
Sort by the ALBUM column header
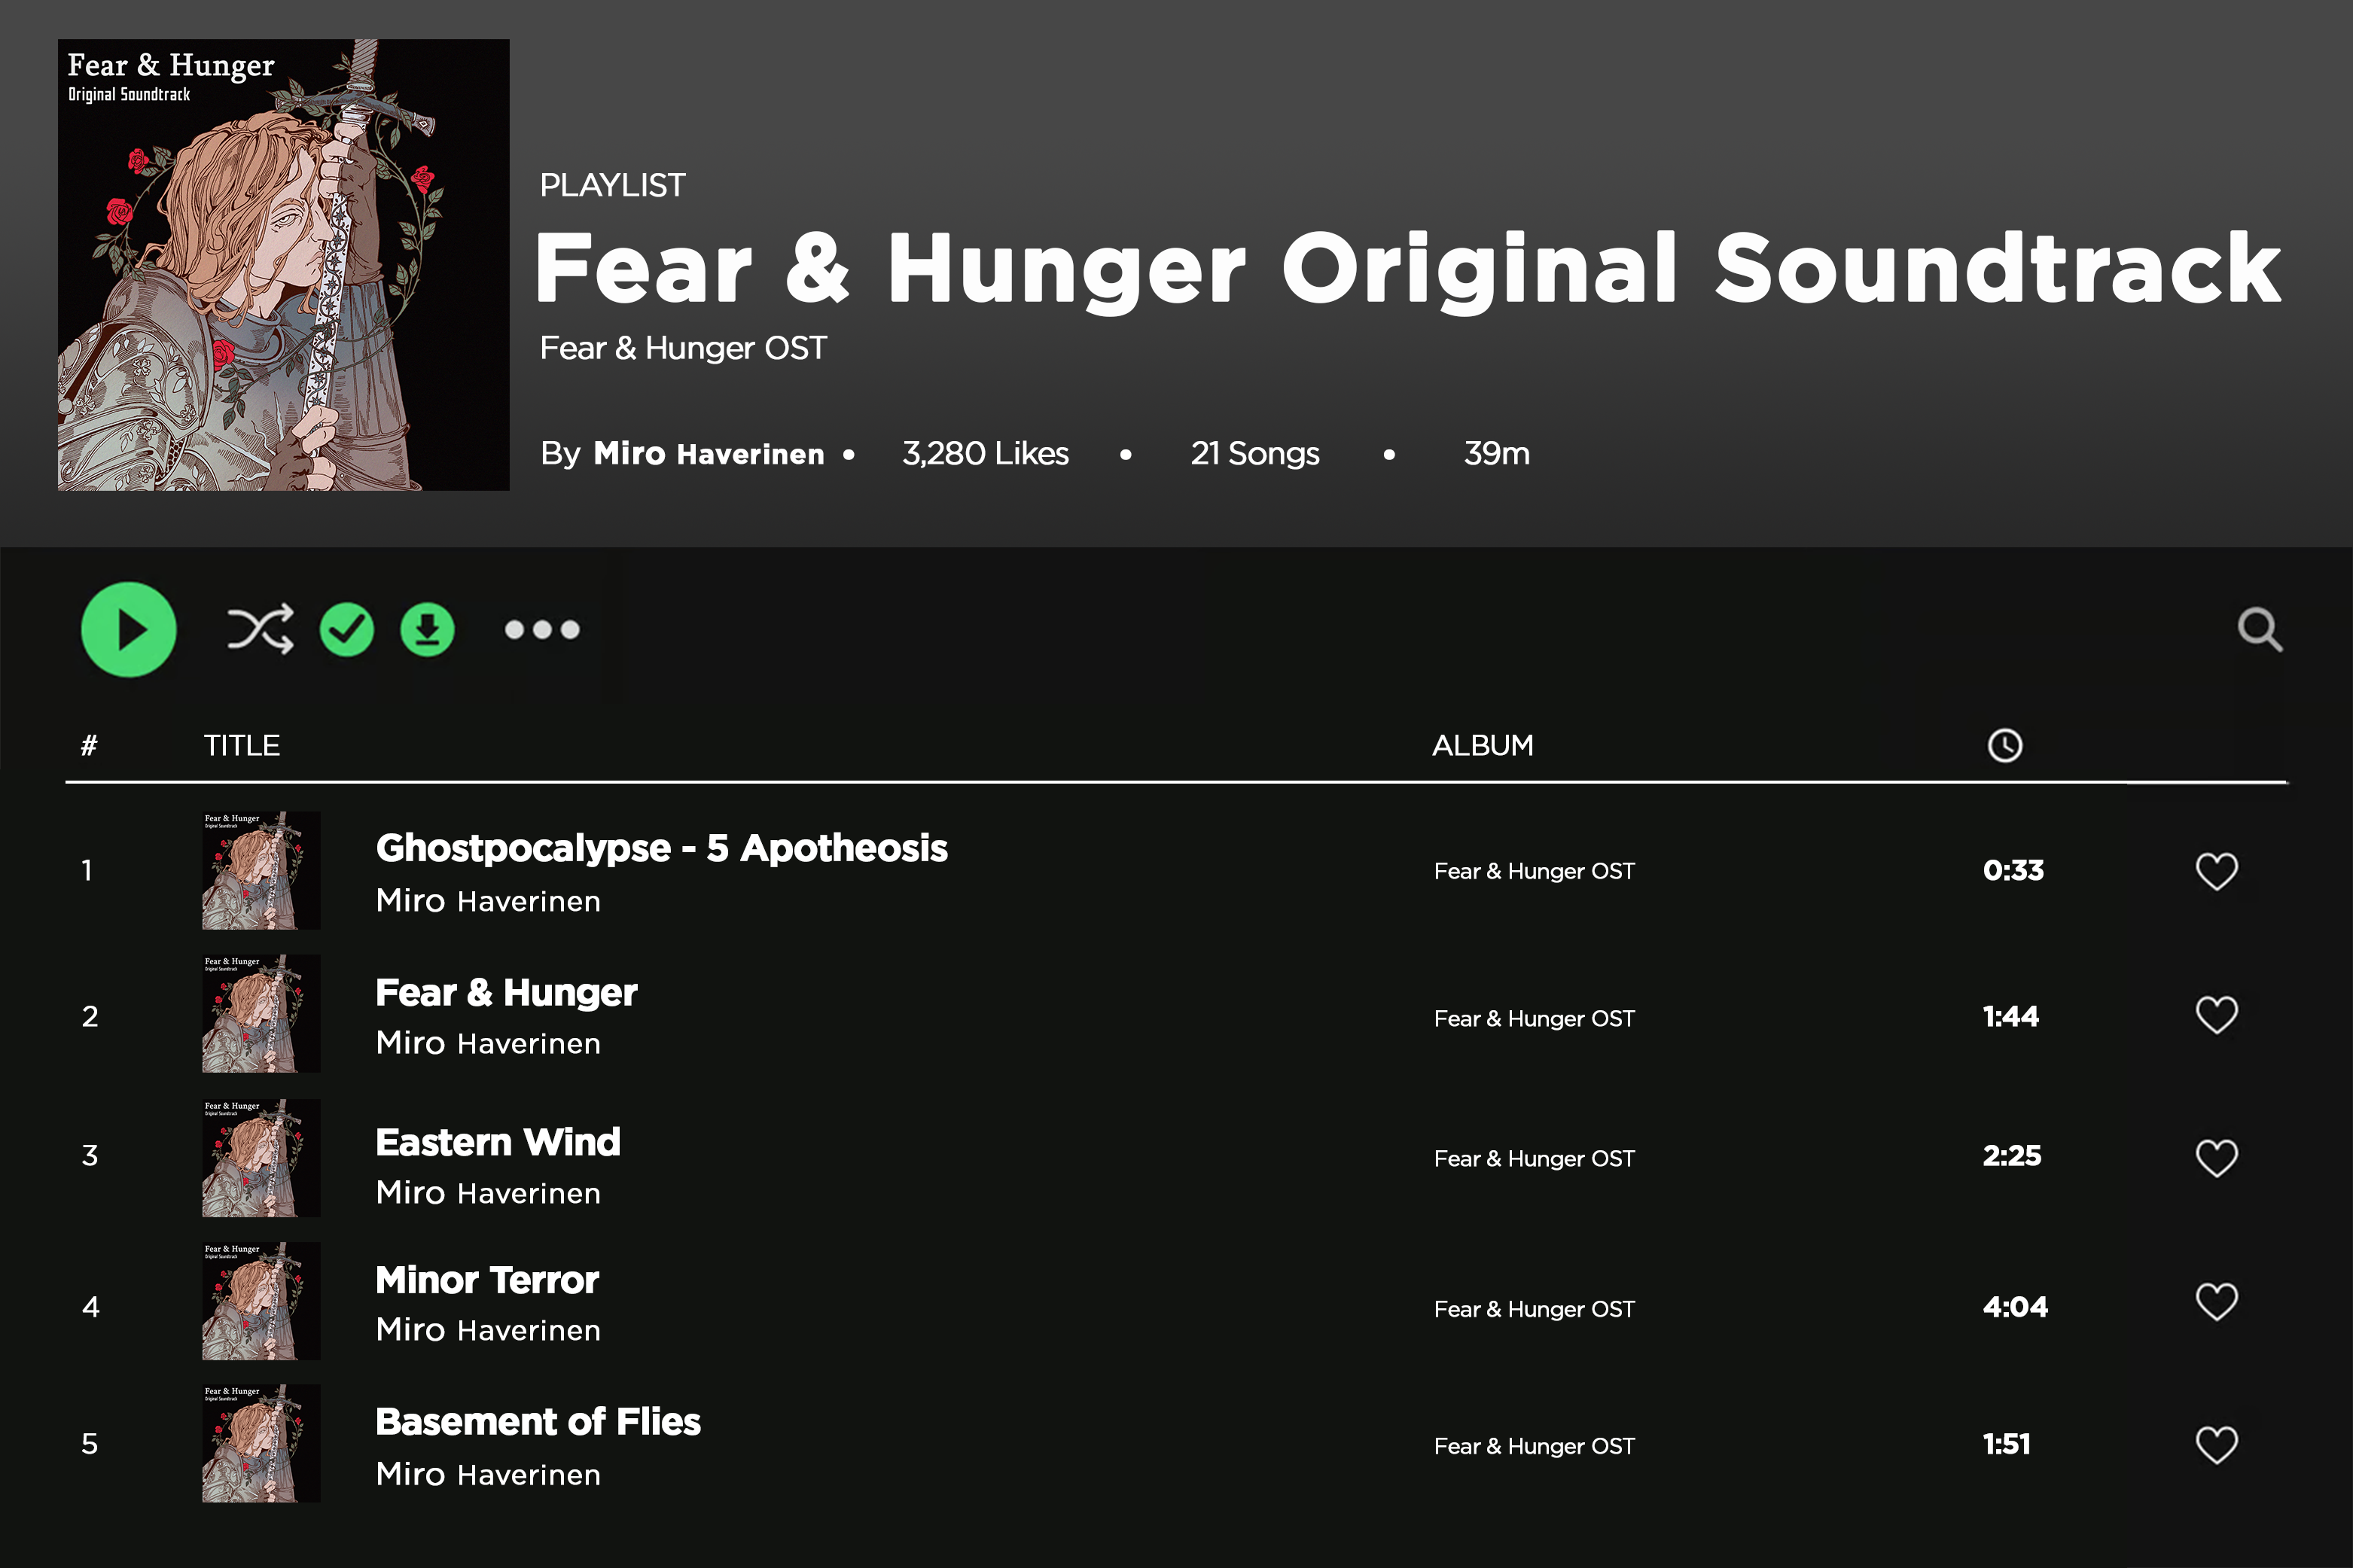[x=1482, y=746]
